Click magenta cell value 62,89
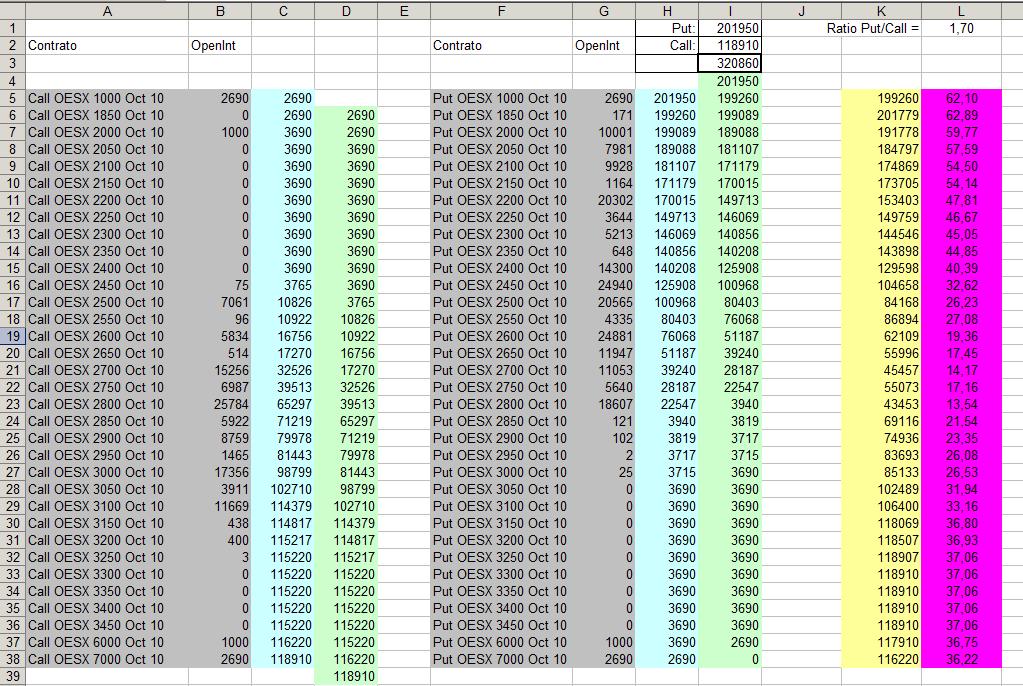 tap(961, 115)
